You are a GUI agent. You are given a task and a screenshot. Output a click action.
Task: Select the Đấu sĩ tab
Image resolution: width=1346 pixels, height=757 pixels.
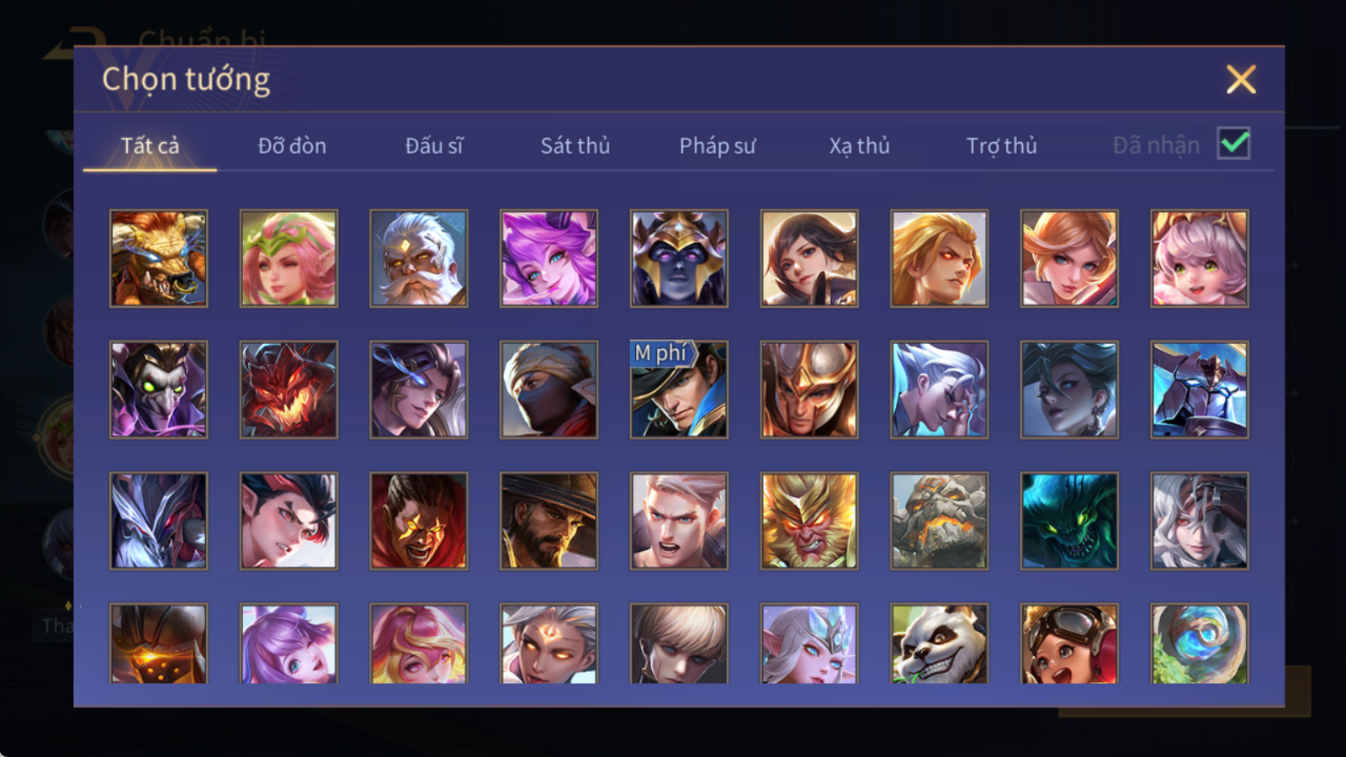pyautogui.click(x=434, y=146)
